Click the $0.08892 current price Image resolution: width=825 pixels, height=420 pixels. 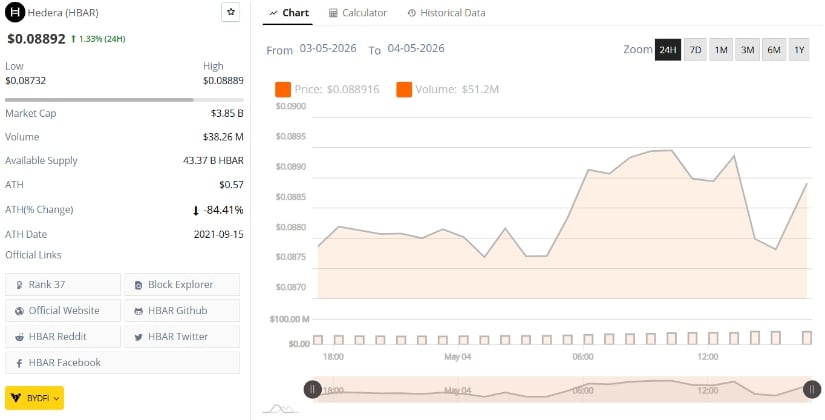[x=36, y=39]
